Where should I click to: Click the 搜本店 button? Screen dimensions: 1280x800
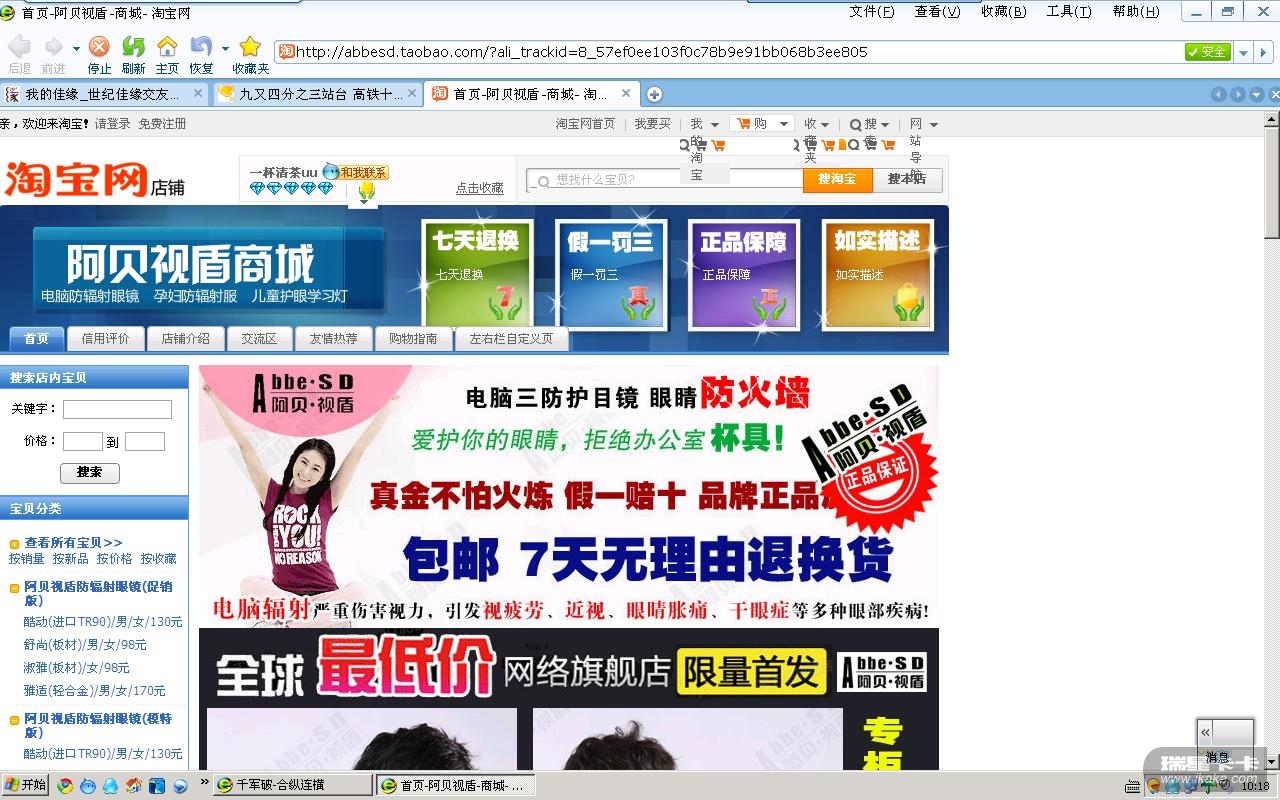coord(907,179)
